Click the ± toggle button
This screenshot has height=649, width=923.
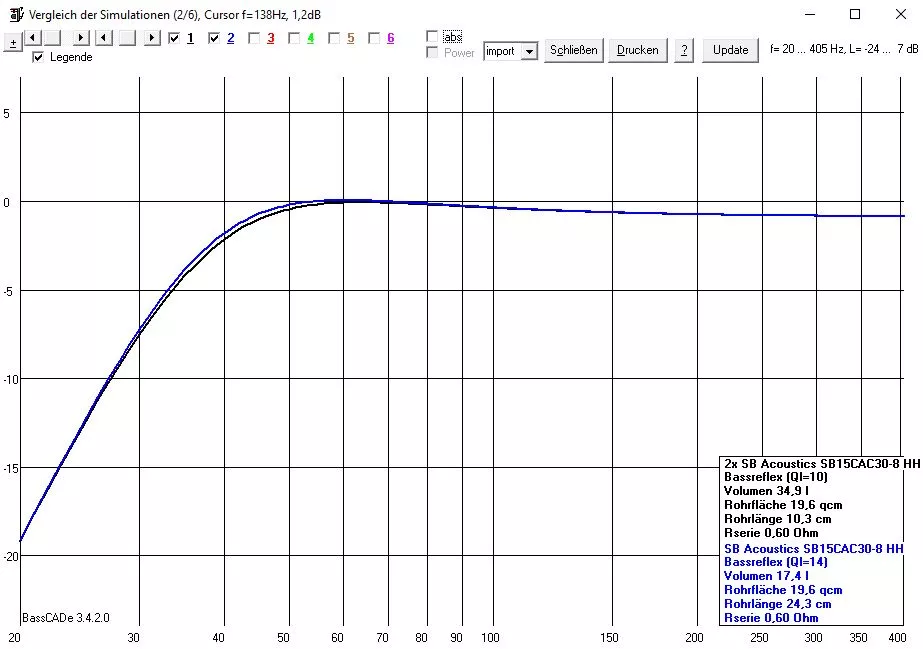(13, 42)
